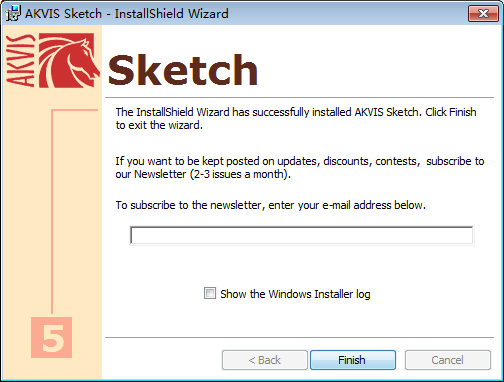Focus the newsletter e-mail address field
The height and width of the screenshot is (382, 504).
(x=302, y=235)
